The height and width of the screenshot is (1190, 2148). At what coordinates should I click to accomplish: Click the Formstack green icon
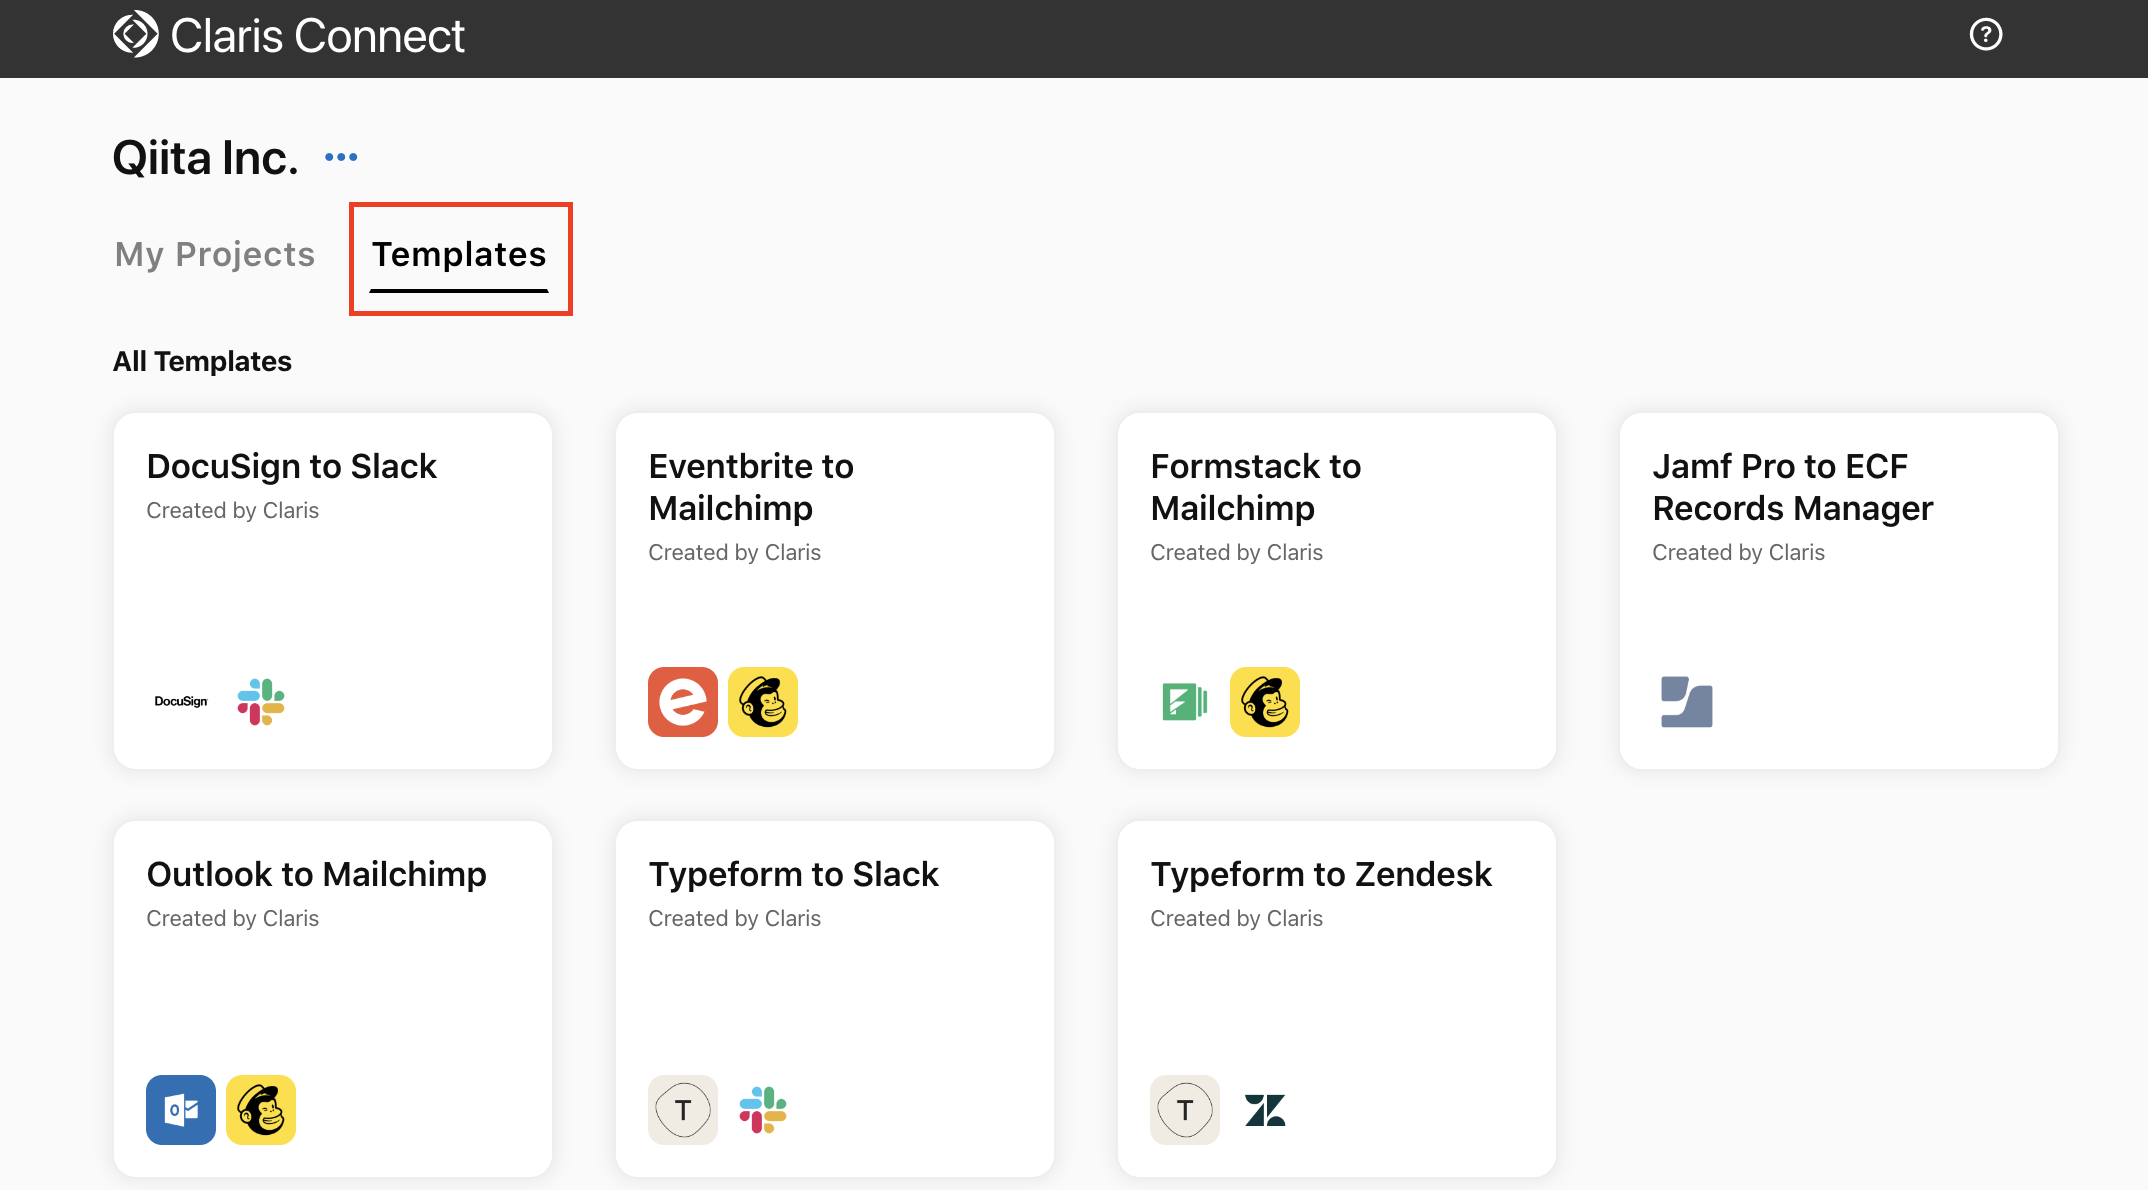(x=1185, y=702)
